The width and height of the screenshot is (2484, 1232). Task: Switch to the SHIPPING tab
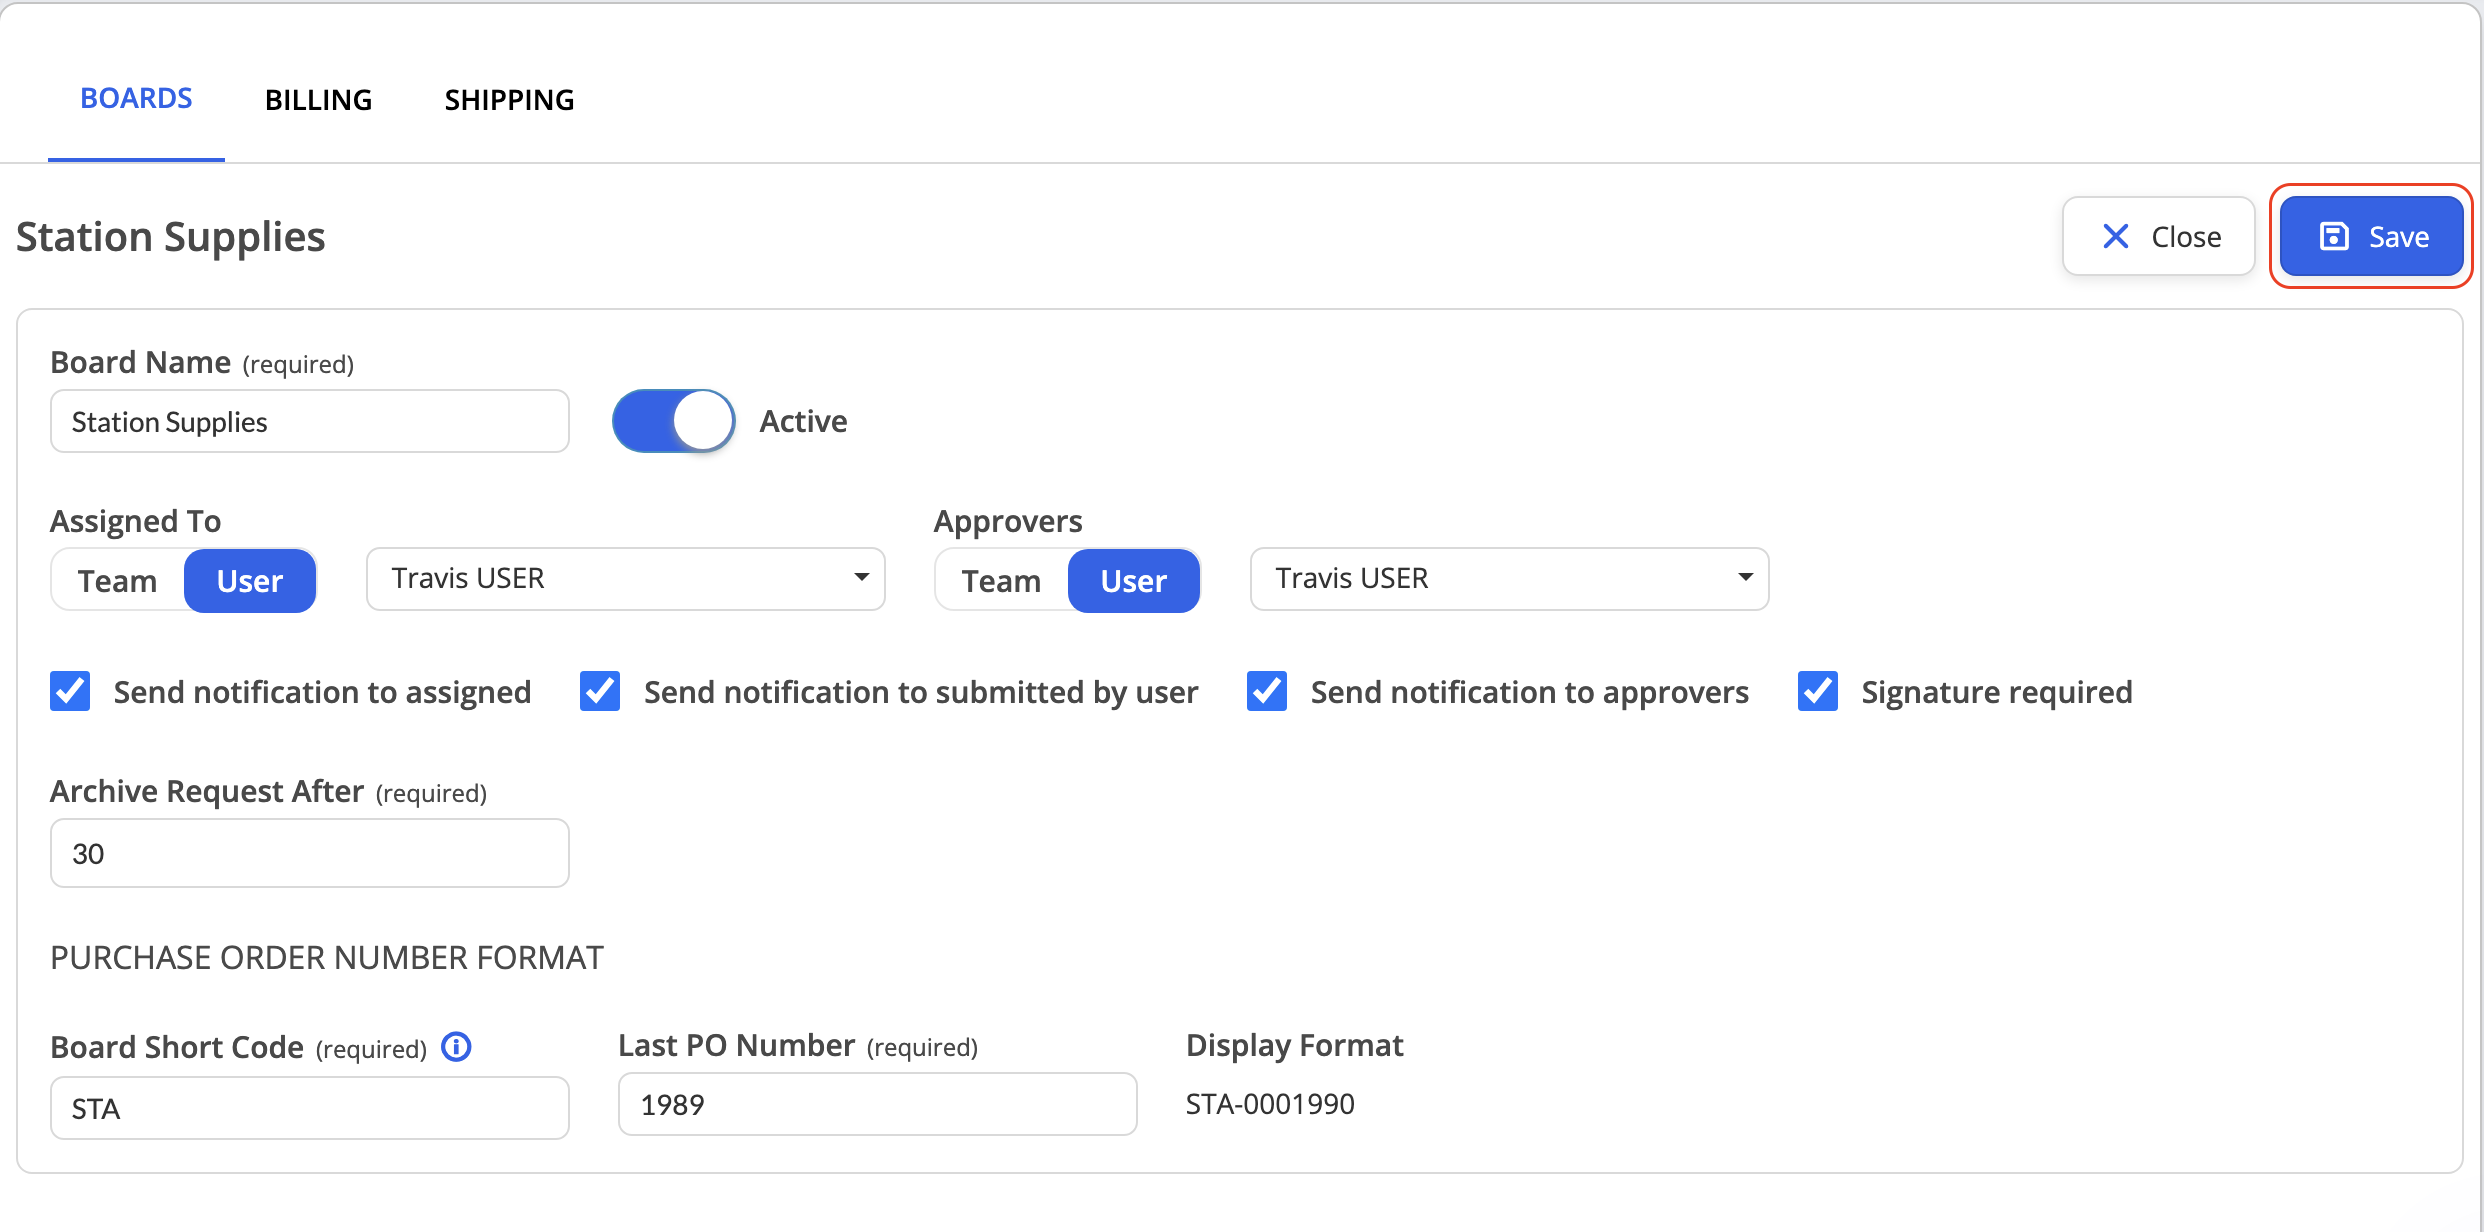[x=509, y=100]
